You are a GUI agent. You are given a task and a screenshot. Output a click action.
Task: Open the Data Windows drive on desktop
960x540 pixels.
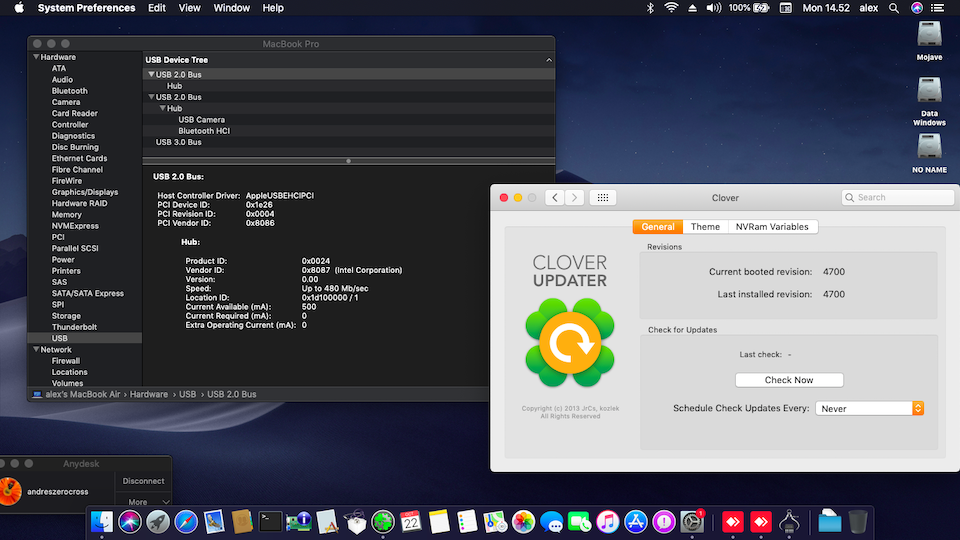pyautogui.click(x=929, y=102)
